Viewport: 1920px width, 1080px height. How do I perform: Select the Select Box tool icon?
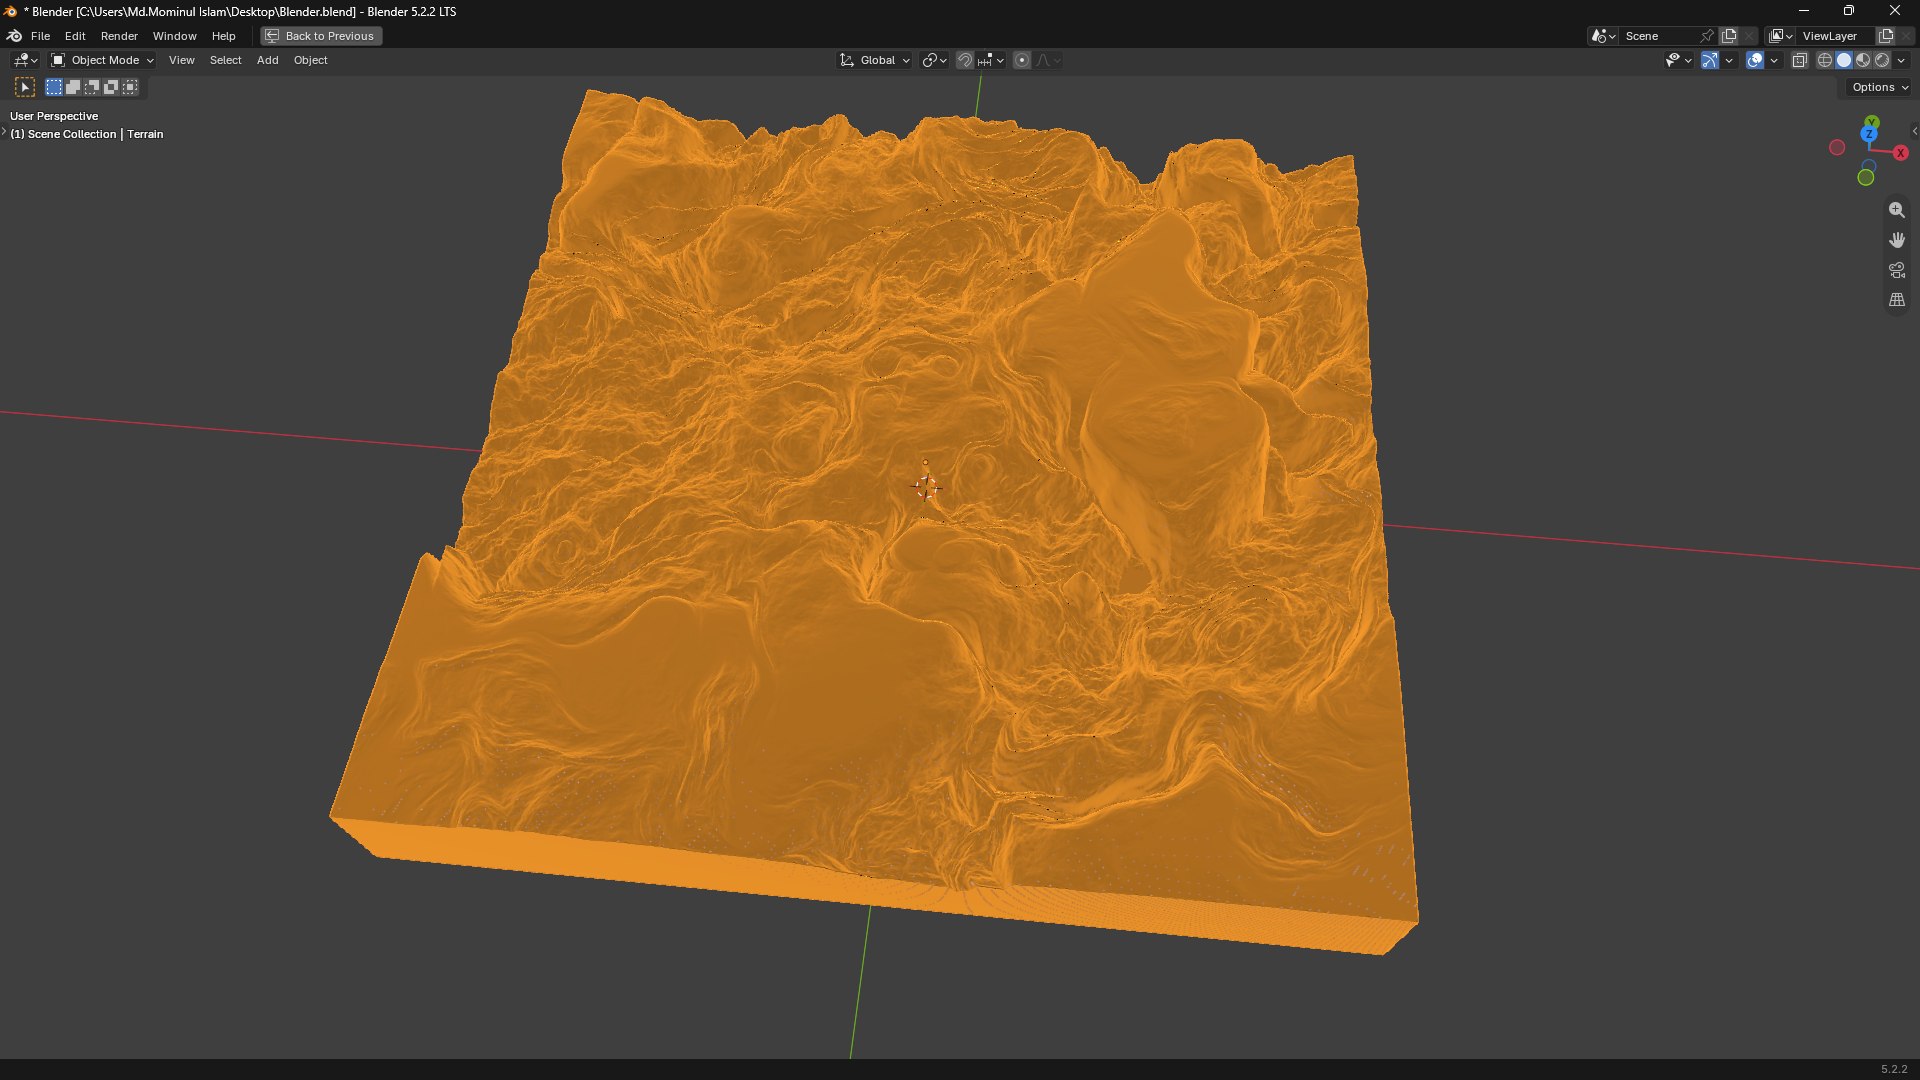(25, 87)
